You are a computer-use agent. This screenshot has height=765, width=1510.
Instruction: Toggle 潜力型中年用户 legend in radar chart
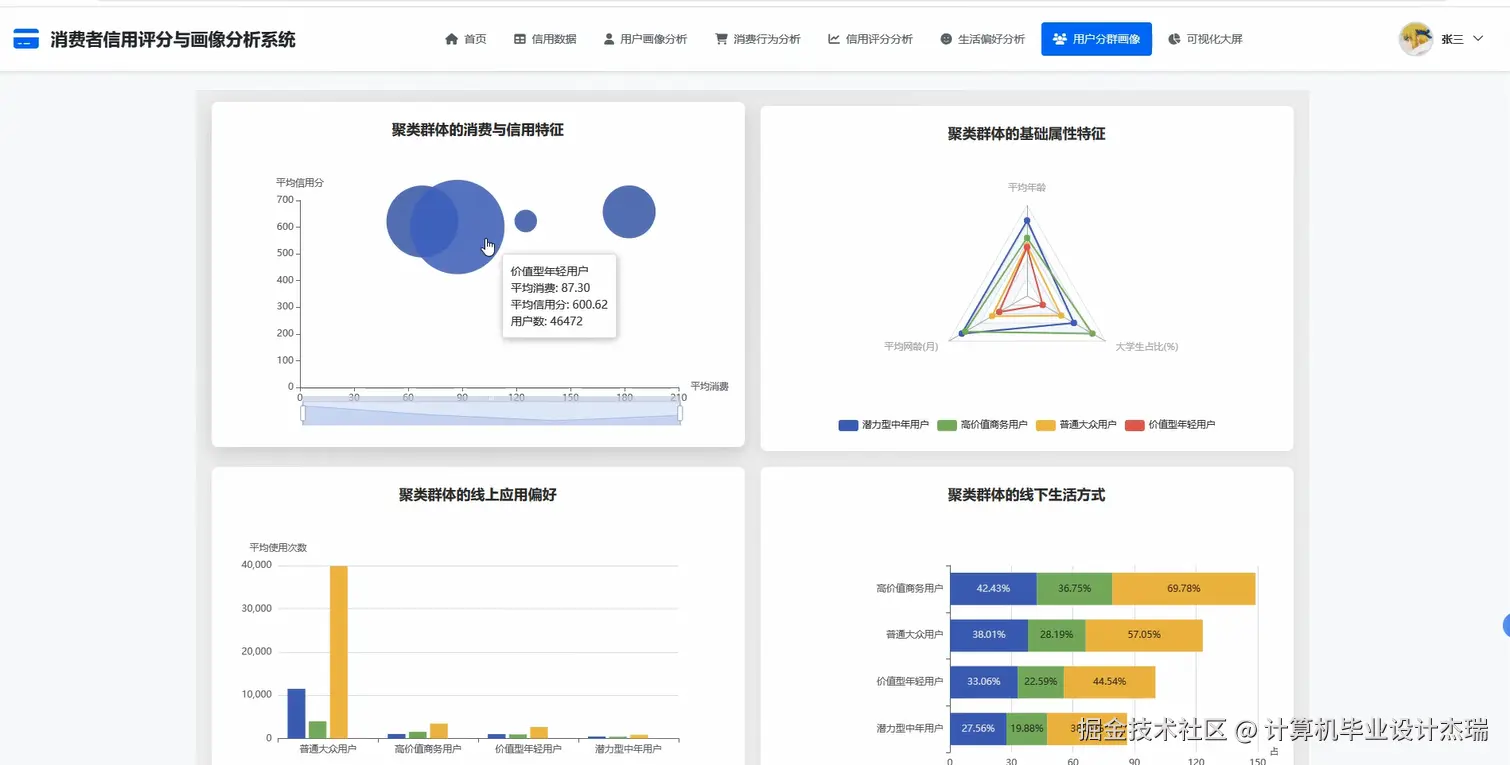pos(883,425)
